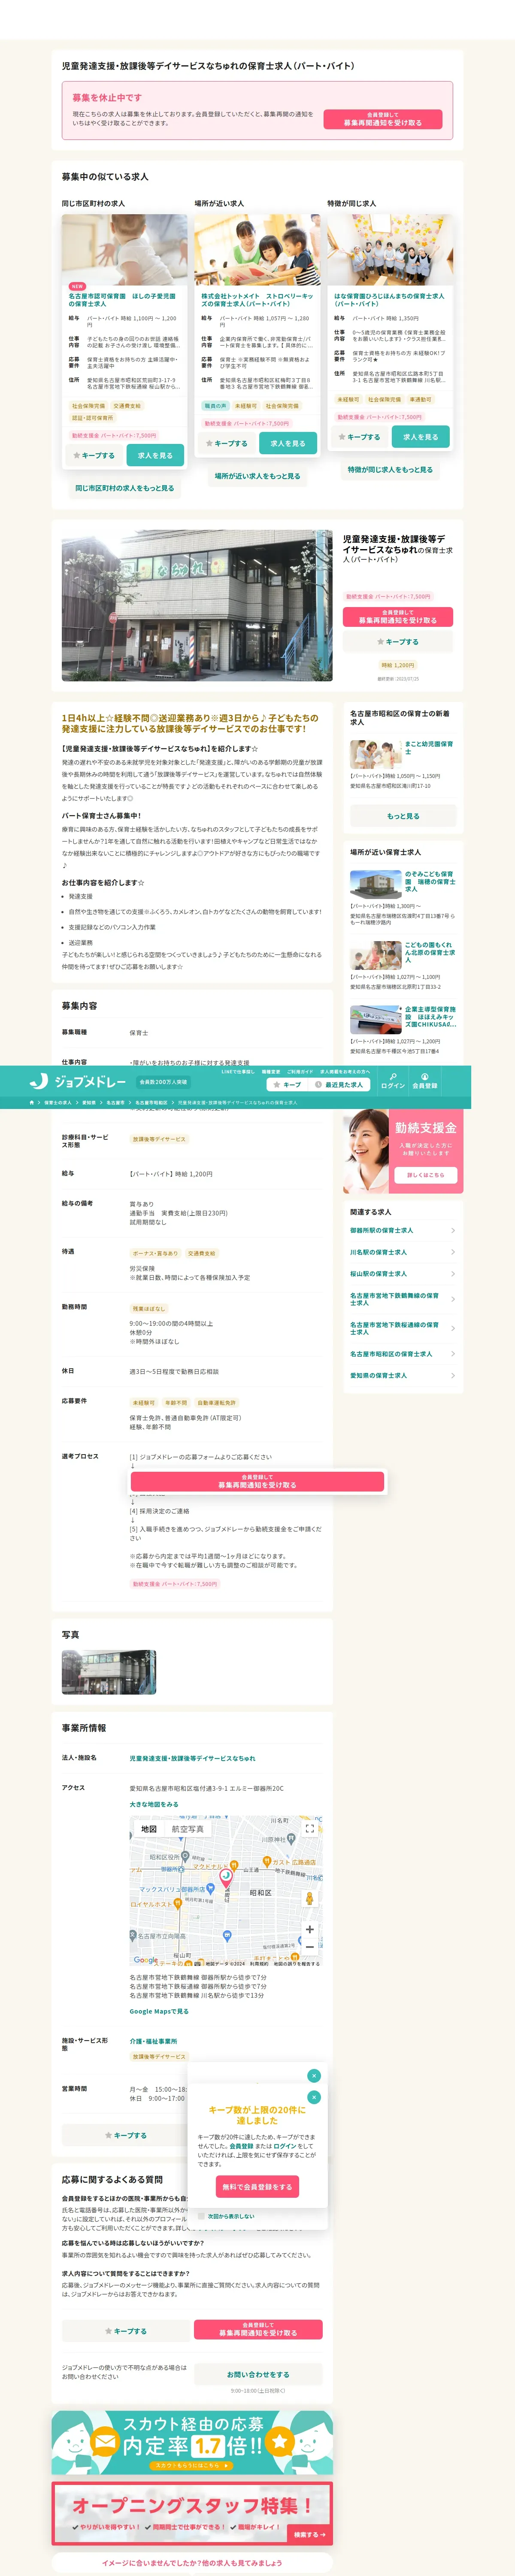Close the キープ数が上限の20件に popup
Screen dimensions: 515x2576
[314, 2097]
